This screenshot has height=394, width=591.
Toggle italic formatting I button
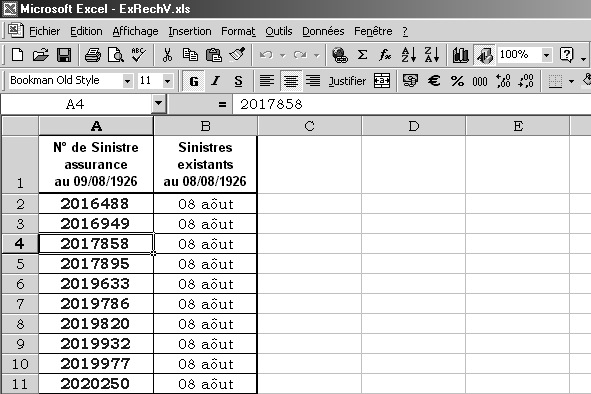pyautogui.click(x=216, y=81)
